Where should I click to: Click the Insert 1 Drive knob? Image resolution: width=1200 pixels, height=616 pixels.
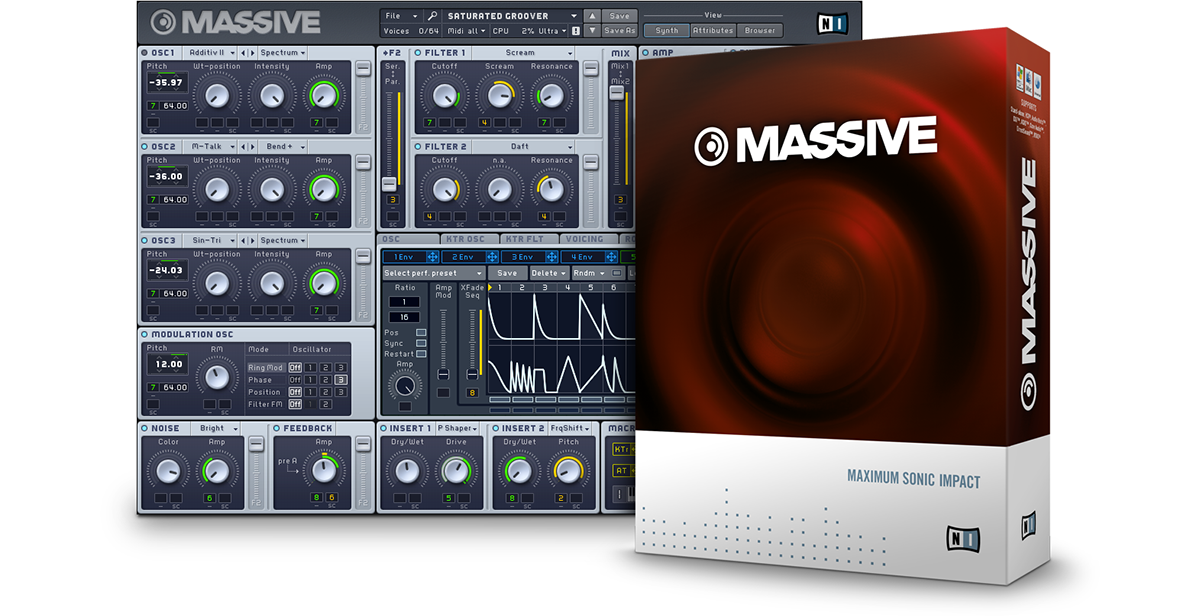(457, 470)
